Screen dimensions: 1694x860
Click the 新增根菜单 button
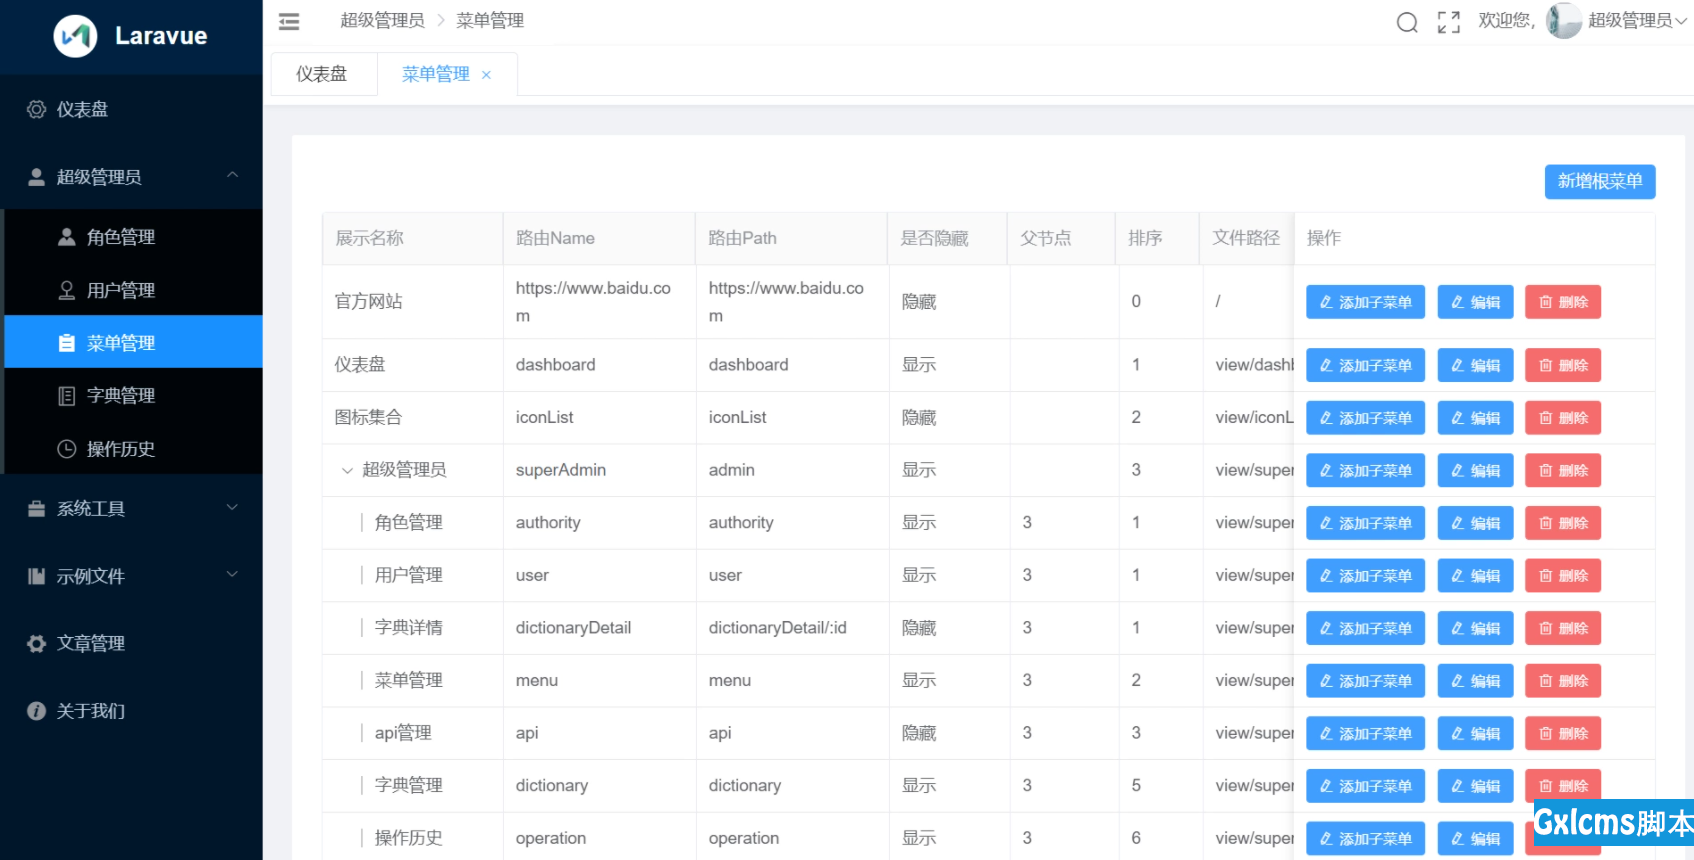click(1600, 182)
